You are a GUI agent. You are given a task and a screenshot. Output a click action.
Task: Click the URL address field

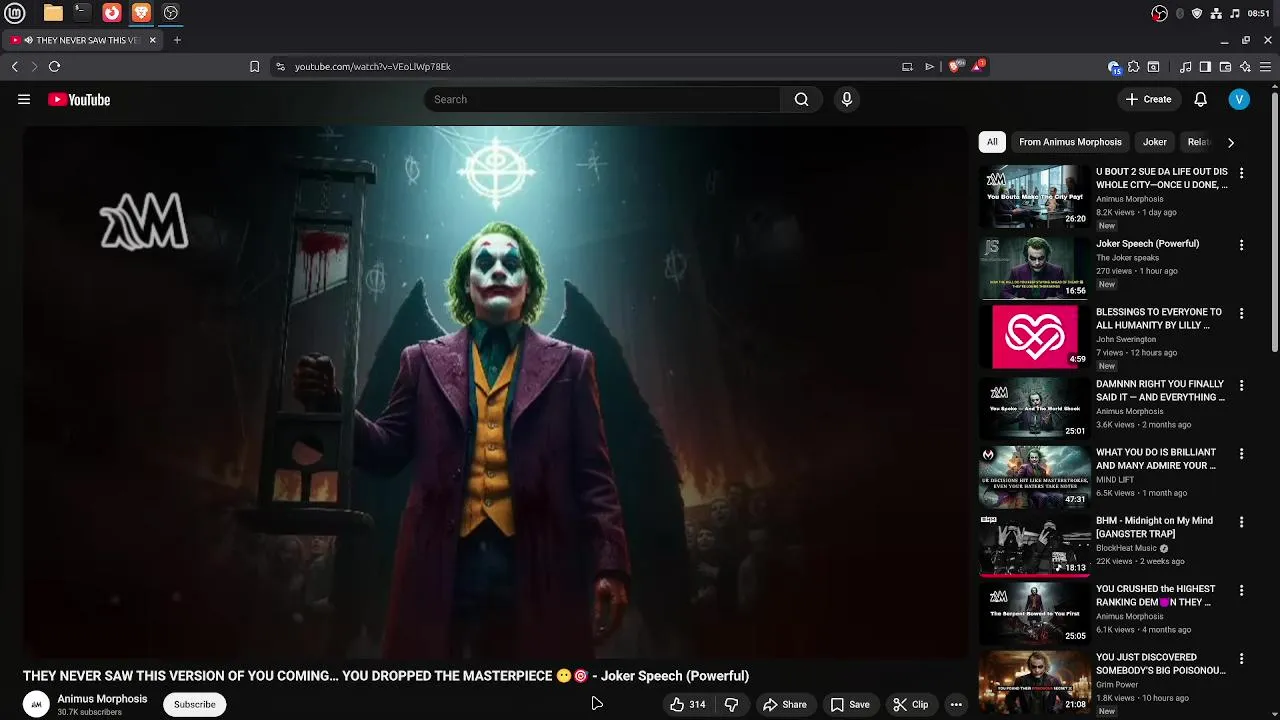click(590, 66)
